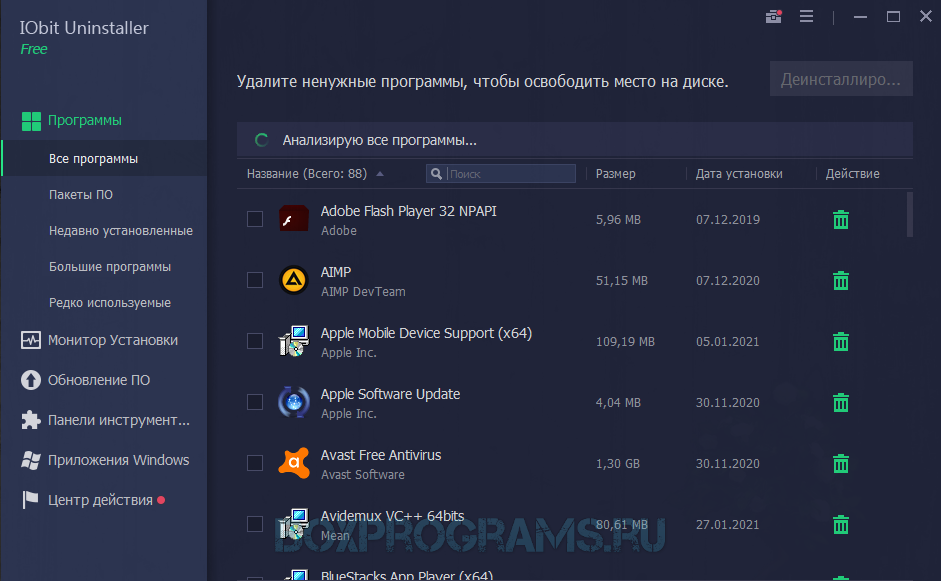Select Apple Mobile Device Support (x64) title
Screen dimensions: 941x581
pos(426,333)
